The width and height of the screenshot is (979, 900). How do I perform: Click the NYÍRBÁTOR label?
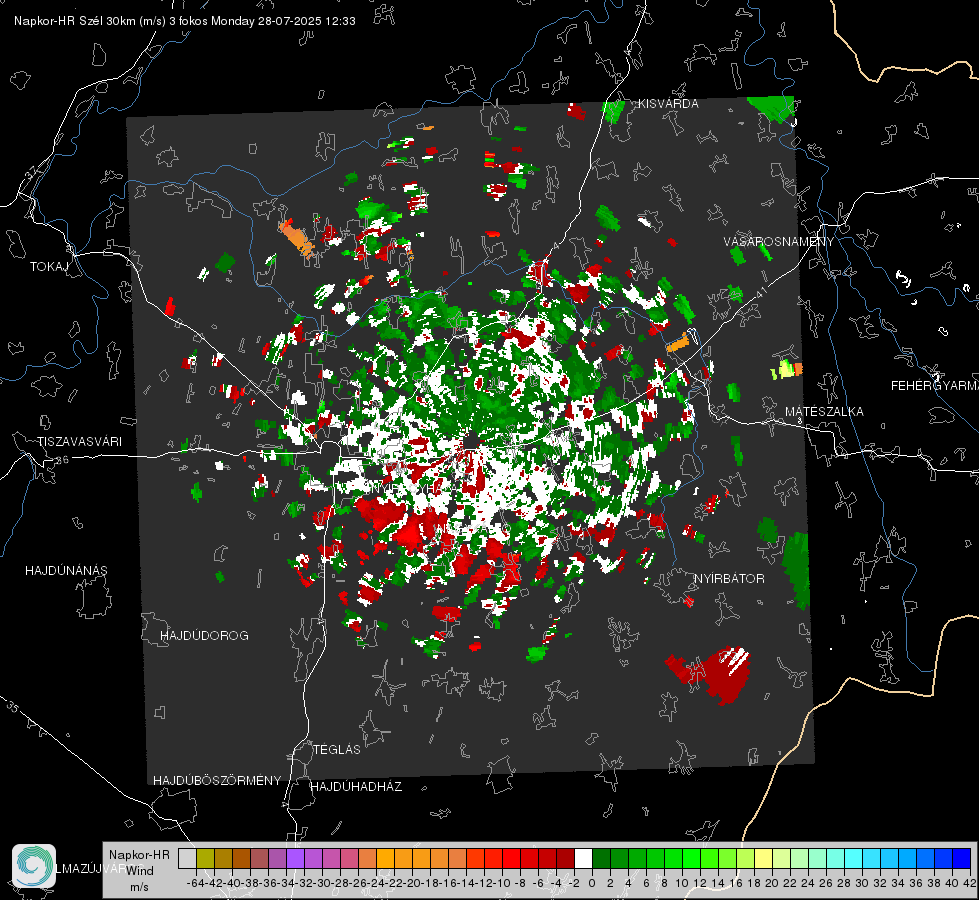click(729, 578)
